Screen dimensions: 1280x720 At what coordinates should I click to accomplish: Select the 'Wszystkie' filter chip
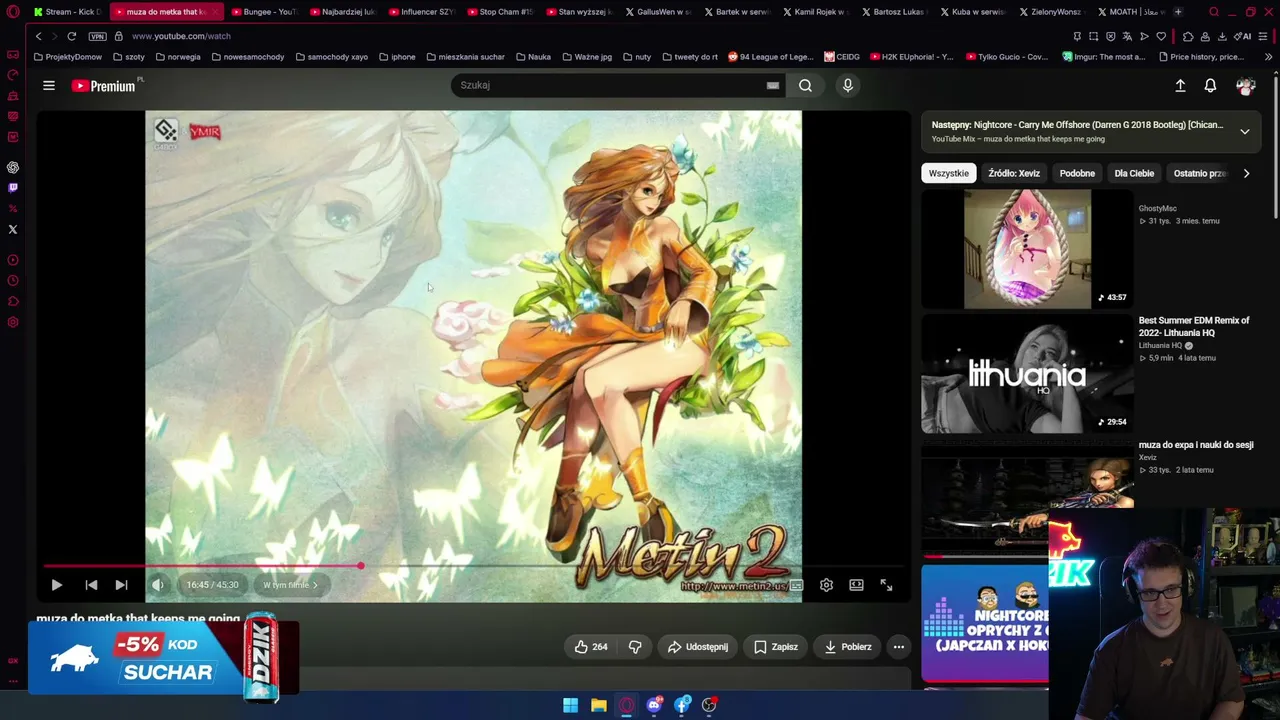pyautogui.click(x=948, y=173)
